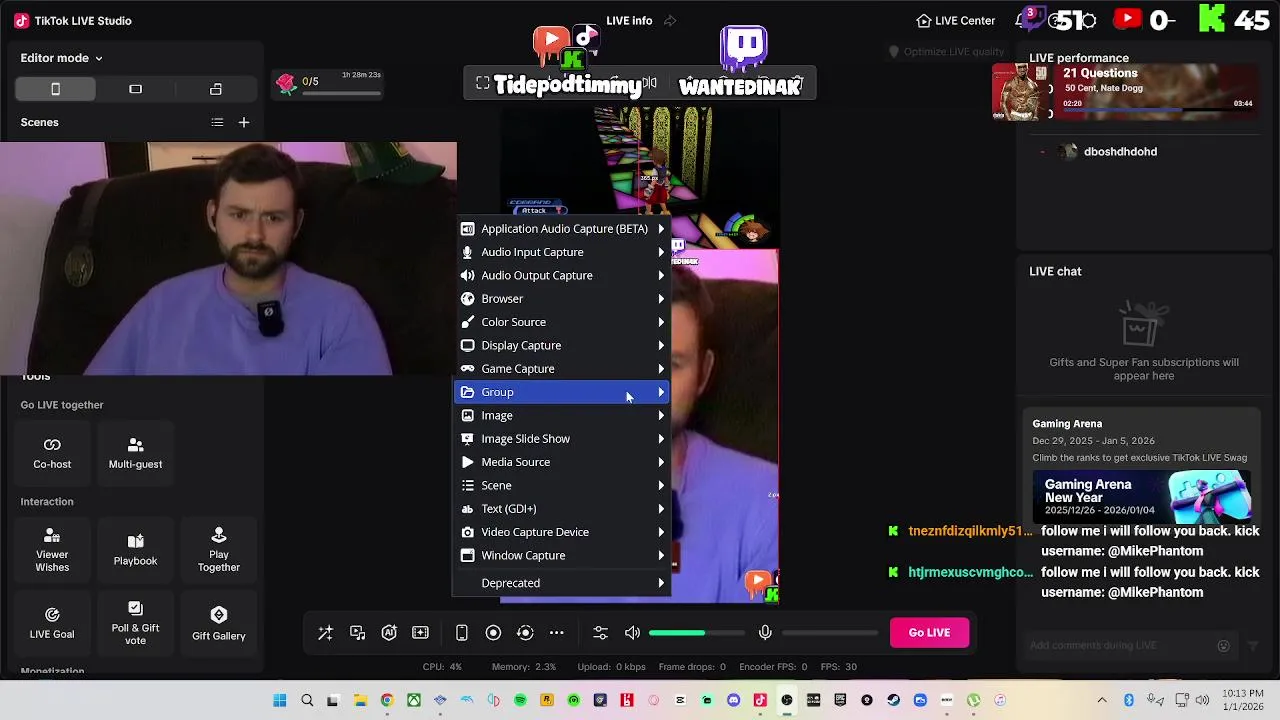Open Discord from the taskbar
The image size is (1280, 720).
pyautogui.click(x=734, y=700)
